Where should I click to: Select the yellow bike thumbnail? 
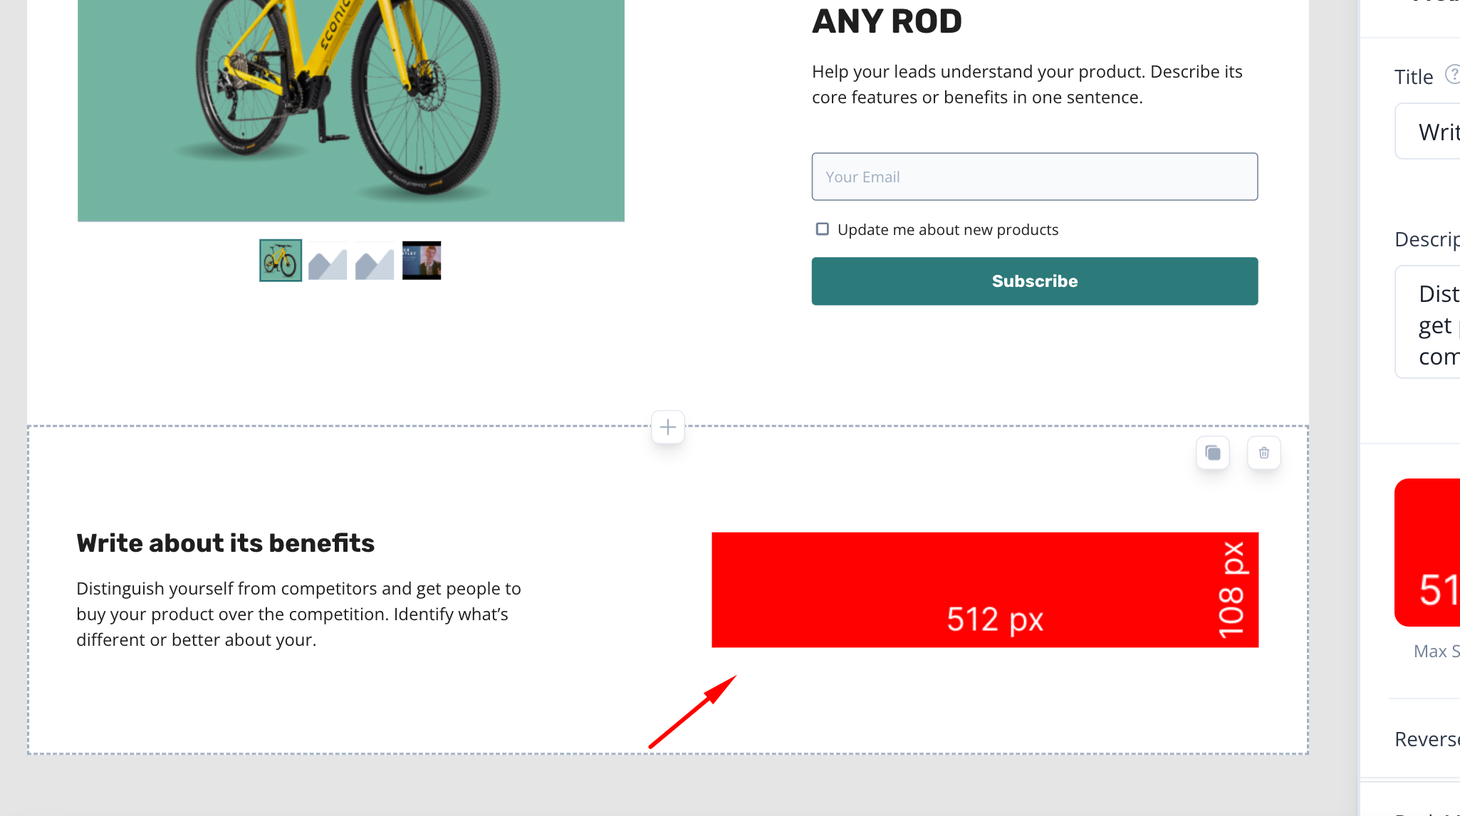281,260
